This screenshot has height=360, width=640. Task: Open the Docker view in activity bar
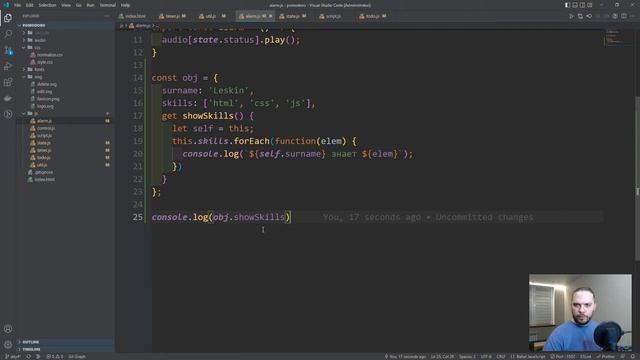tap(8, 98)
